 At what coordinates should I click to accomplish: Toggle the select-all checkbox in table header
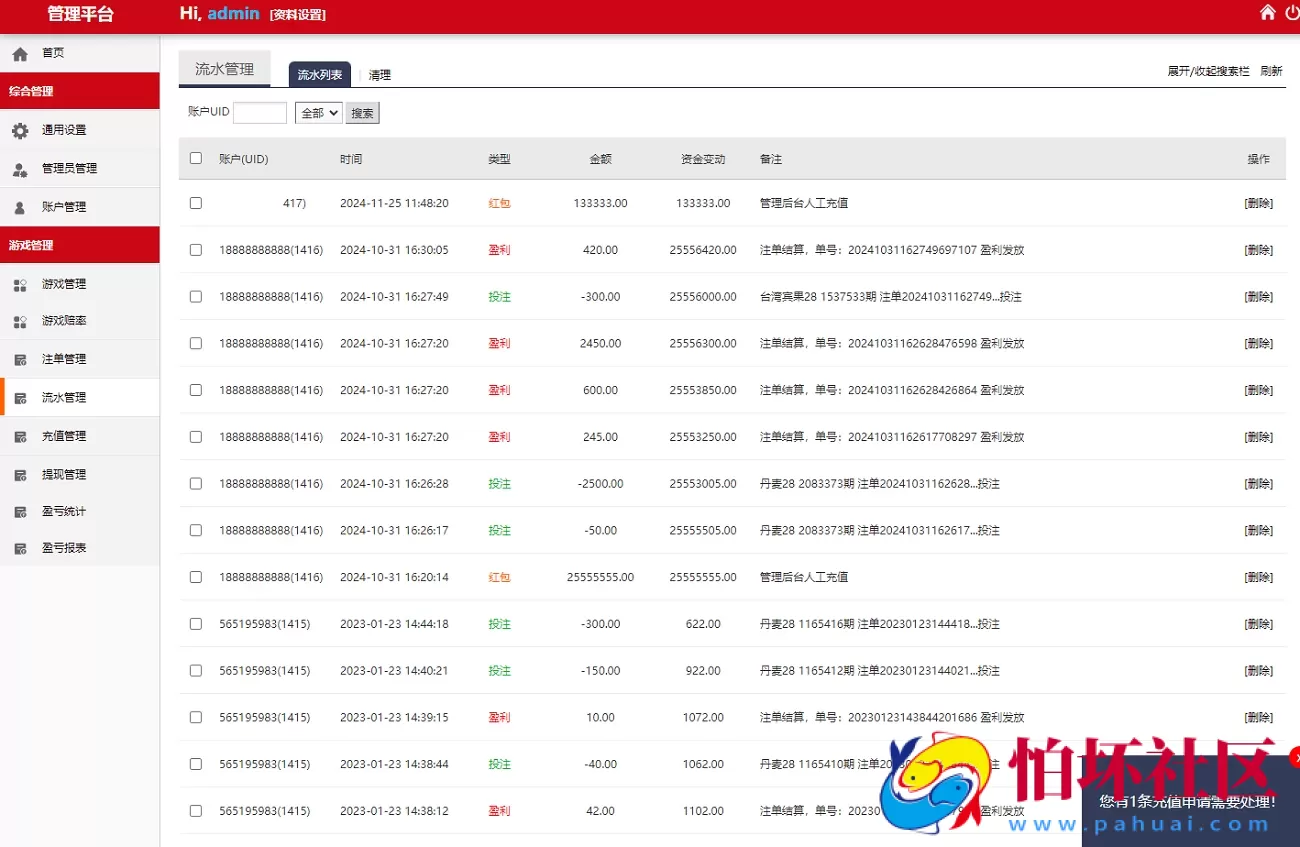click(x=196, y=158)
